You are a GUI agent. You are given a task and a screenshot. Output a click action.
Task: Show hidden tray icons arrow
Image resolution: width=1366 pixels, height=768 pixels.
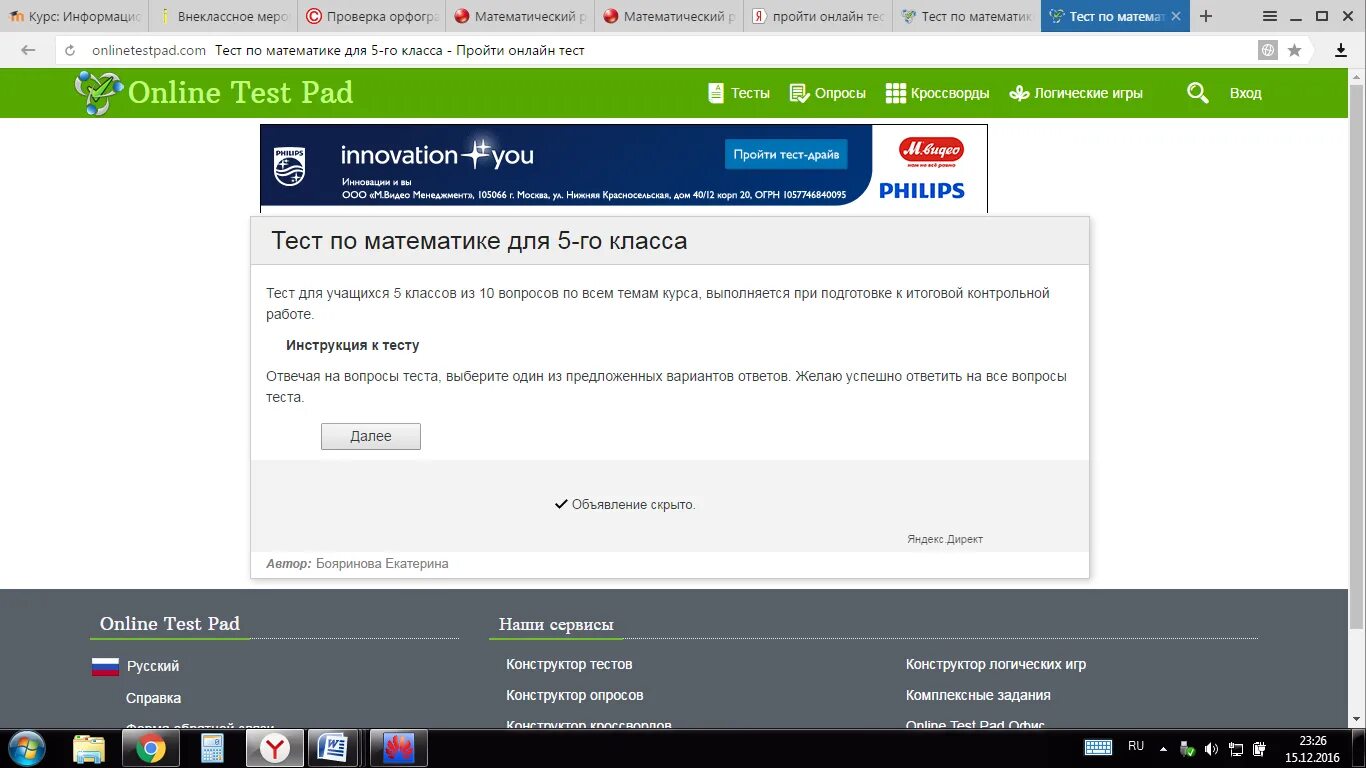tap(1163, 748)
